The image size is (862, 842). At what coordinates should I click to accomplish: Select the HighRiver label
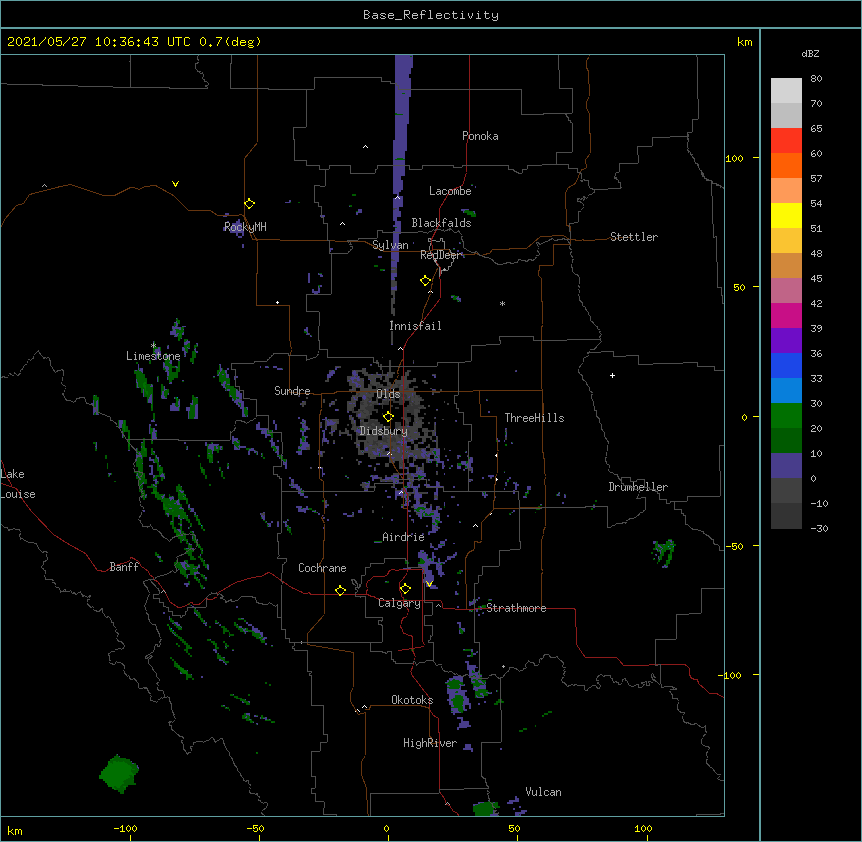pyautogui.click(x=430, y=743)
